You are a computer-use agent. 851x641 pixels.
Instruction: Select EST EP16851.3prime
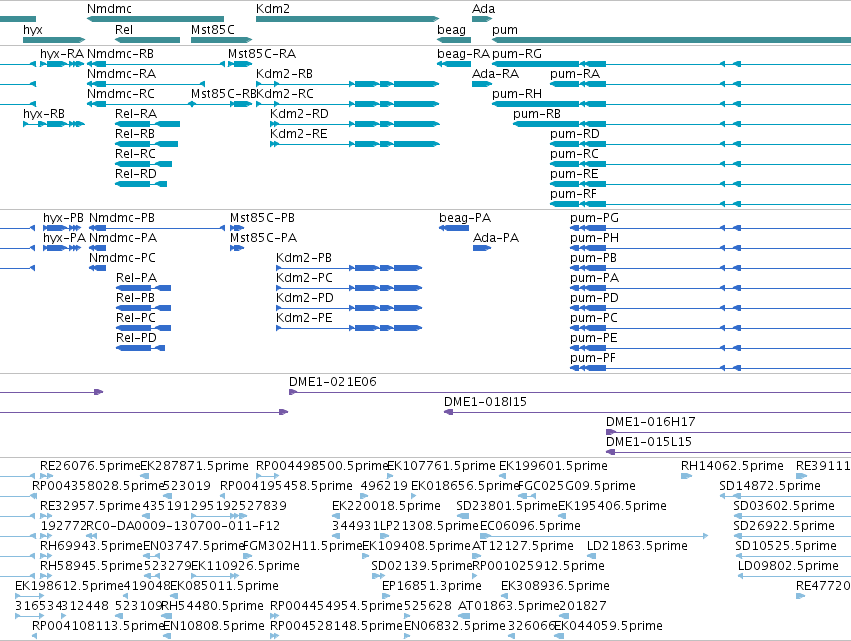[431, 587]
